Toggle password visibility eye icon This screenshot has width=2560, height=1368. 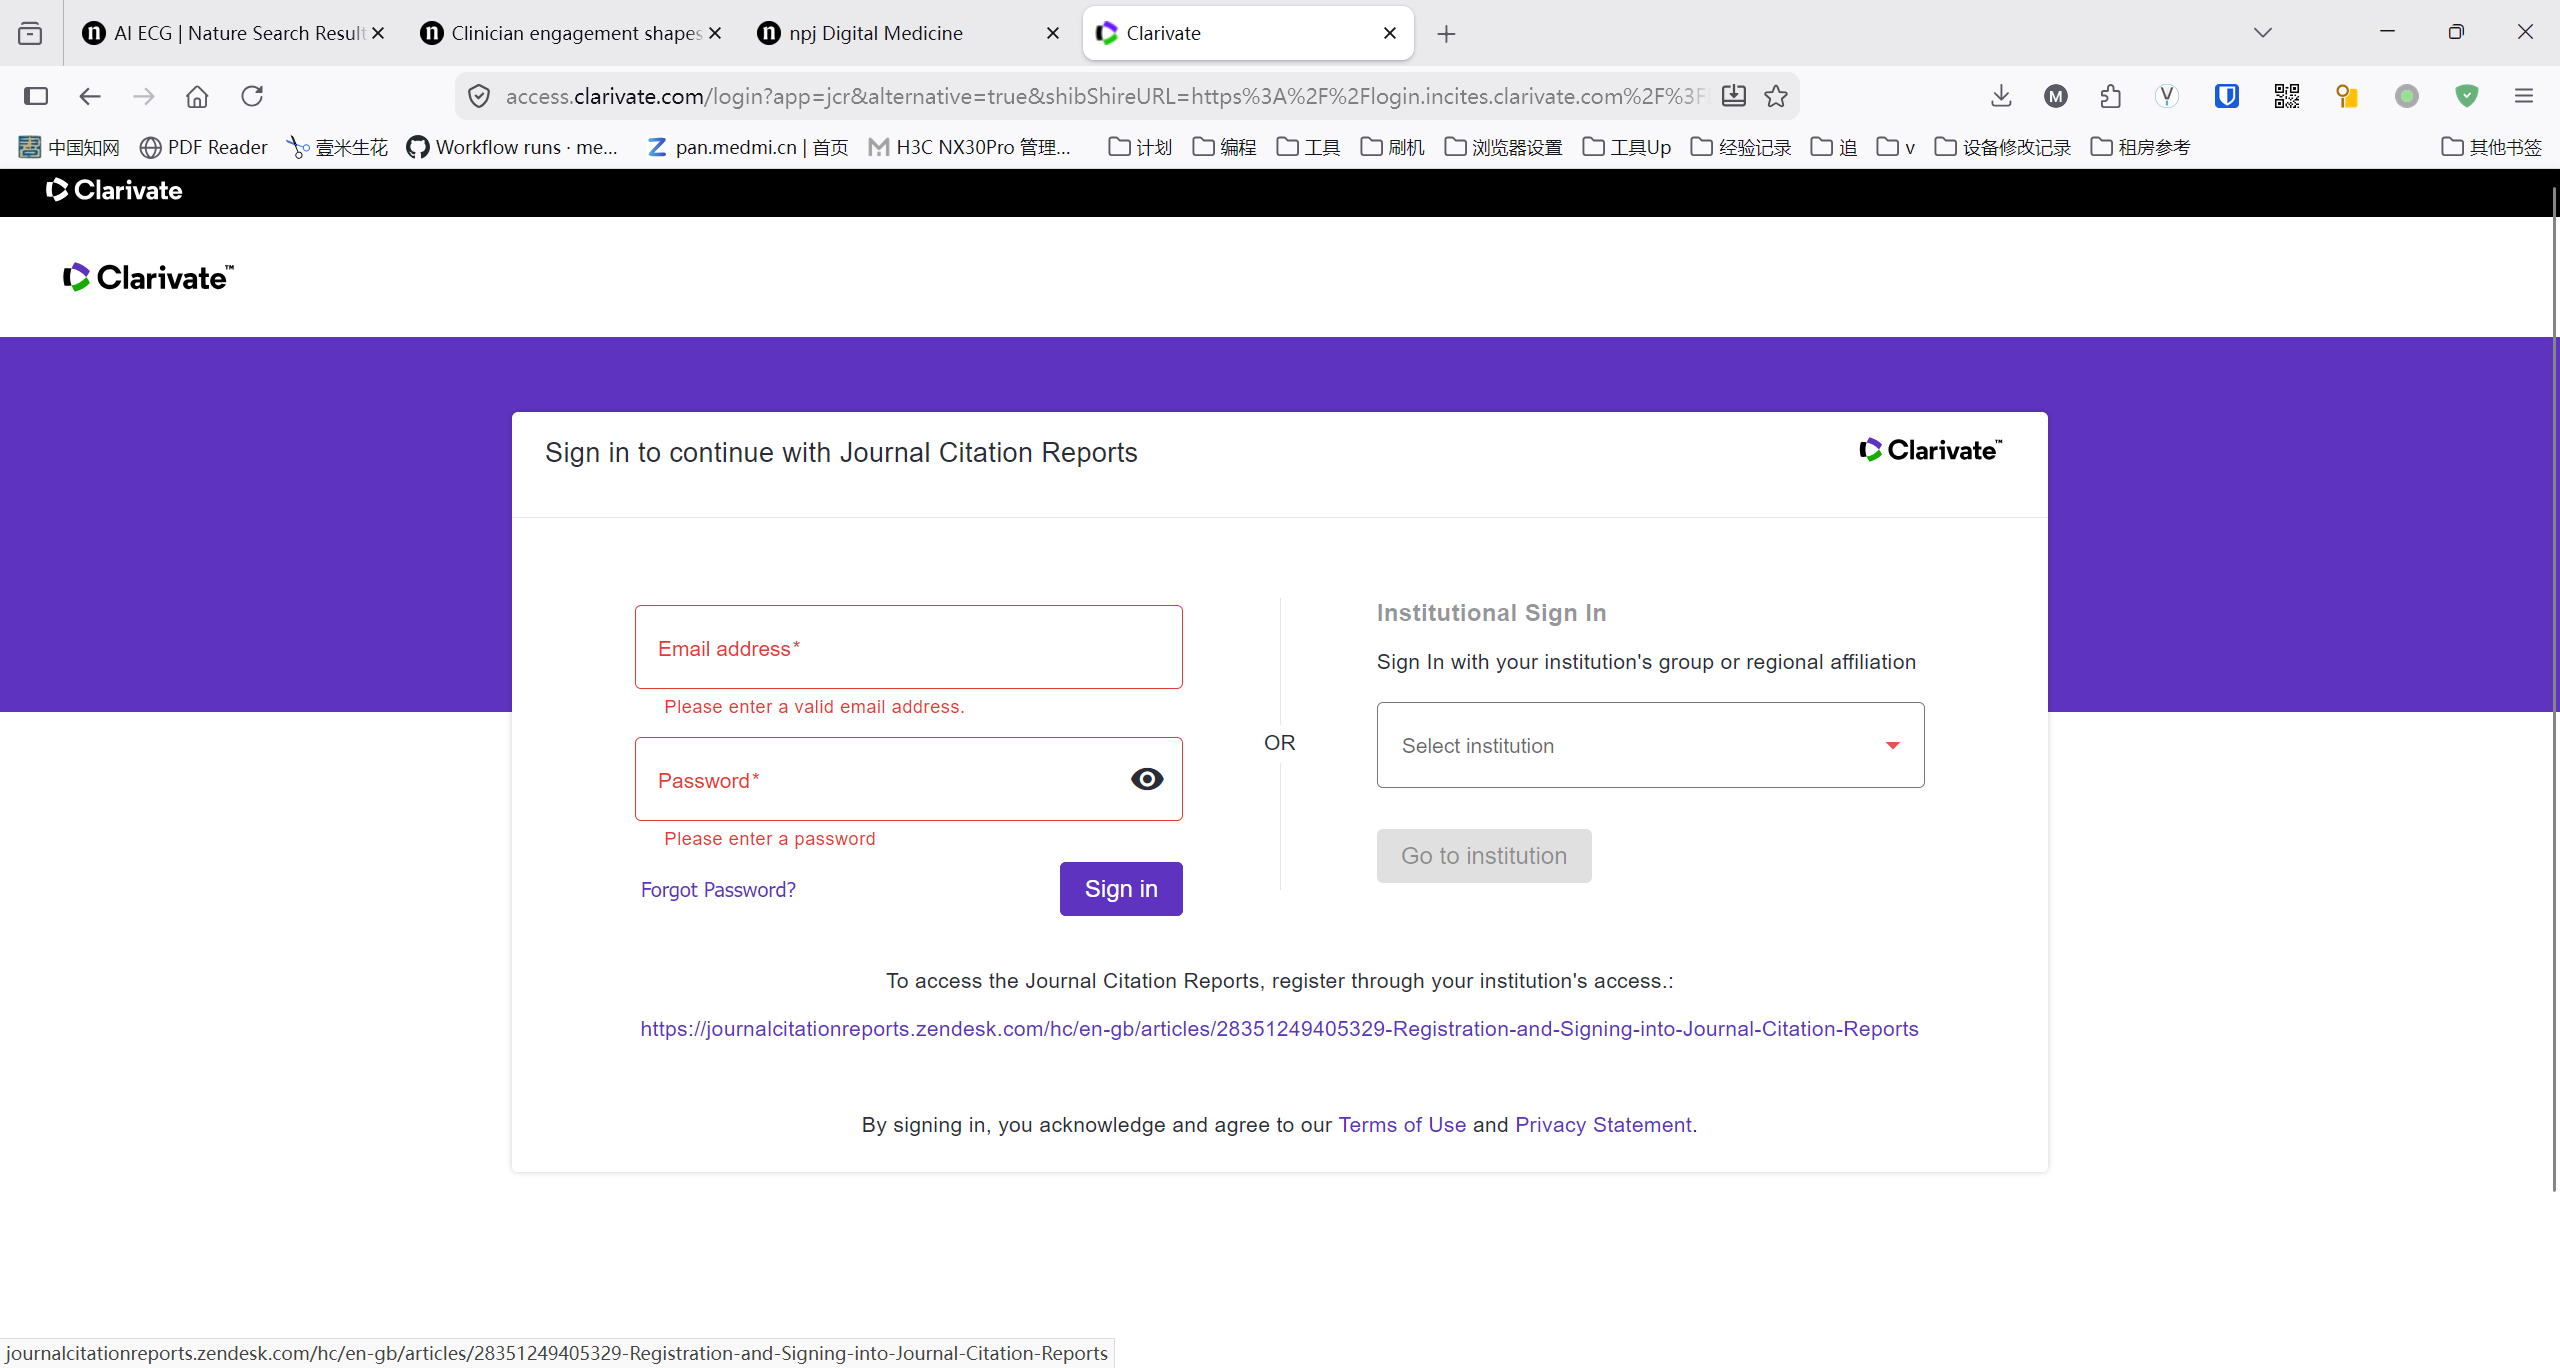[x=1147, y=779]
